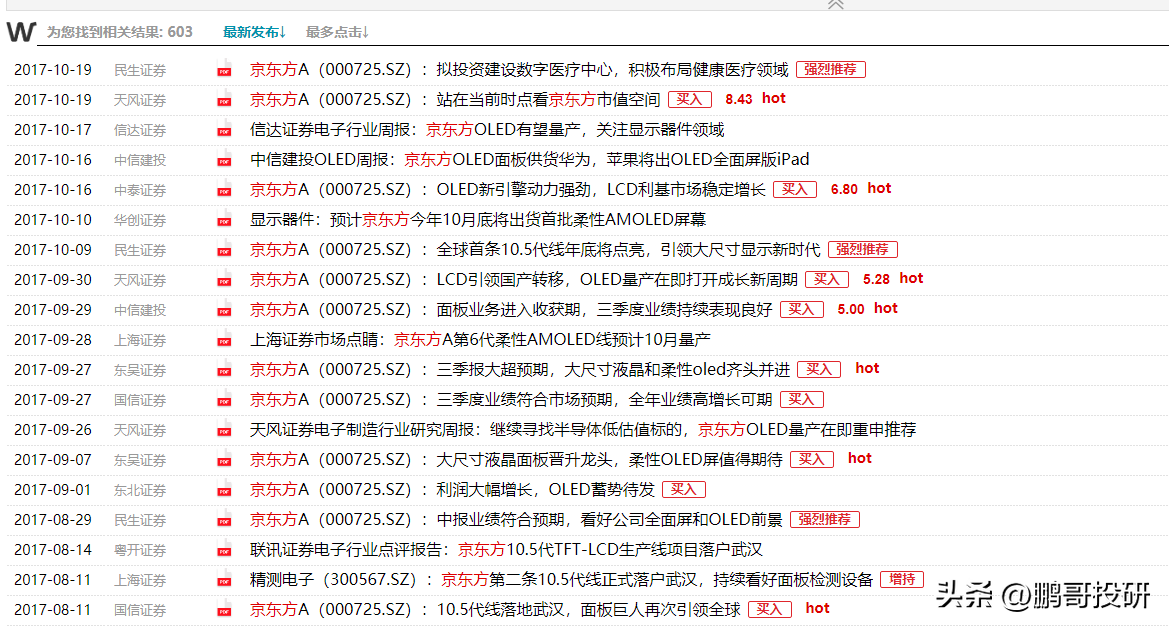Open PDF icon for OLED新引擎动力强劲 report
The image size is (1169, 628).
(x=224, y=190)
